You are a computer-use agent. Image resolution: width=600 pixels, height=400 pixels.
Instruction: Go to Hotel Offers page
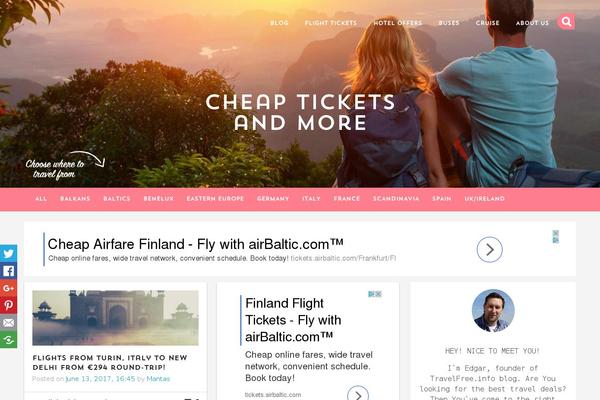pyautogui.click(x=398, y=23)
